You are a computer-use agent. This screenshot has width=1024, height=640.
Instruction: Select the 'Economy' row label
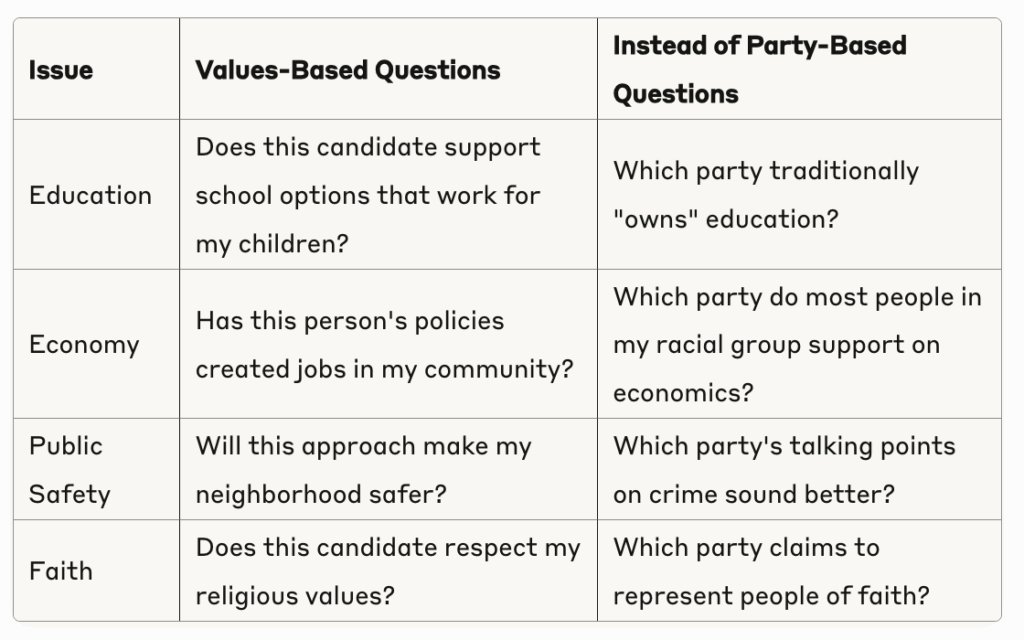tap(84, 344)
